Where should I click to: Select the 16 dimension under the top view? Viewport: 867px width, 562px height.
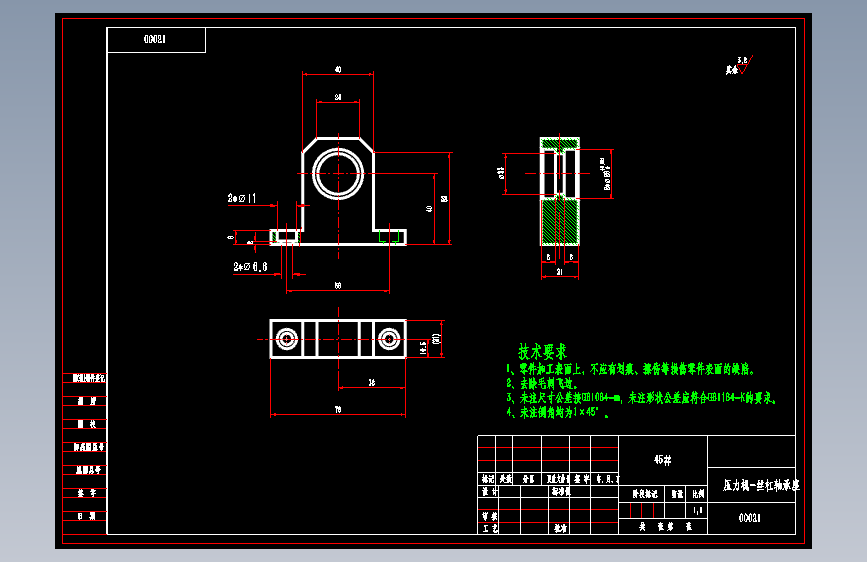[x=372, y=382]
